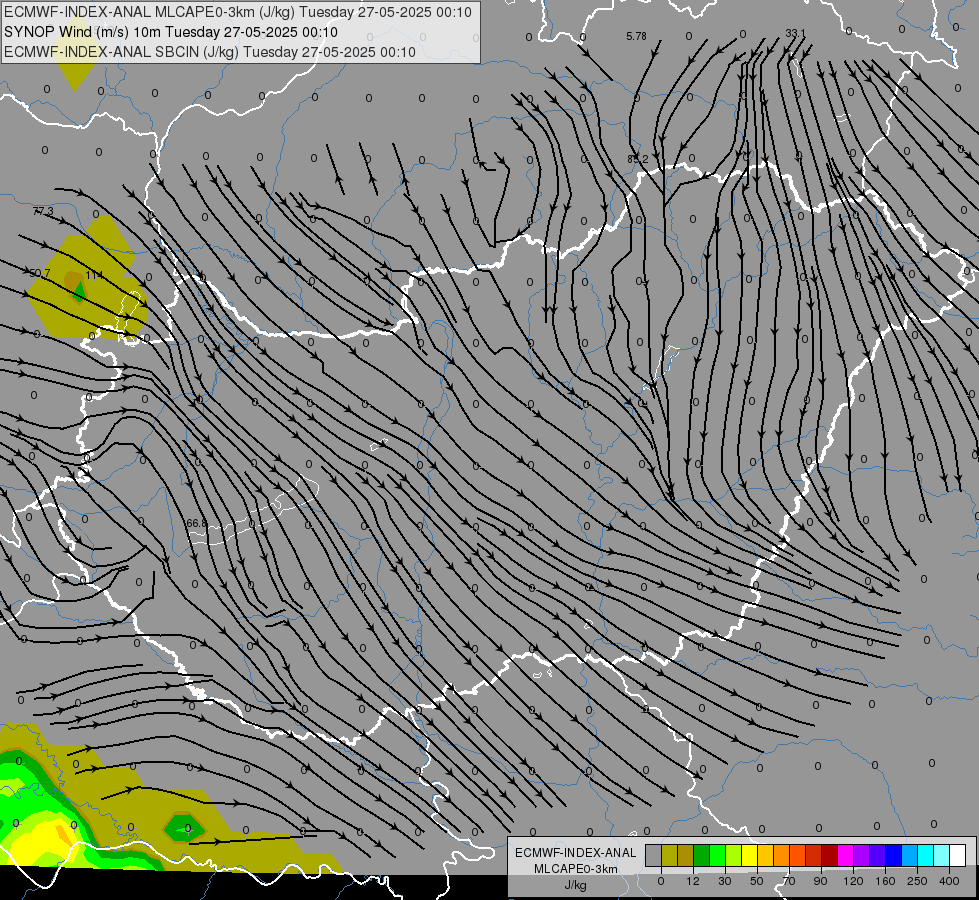Click the 'ECMWF-INDEX-ANAL SBCIN (J/kg)' title line
Screen dimensions: 979x900
[121, 52]
